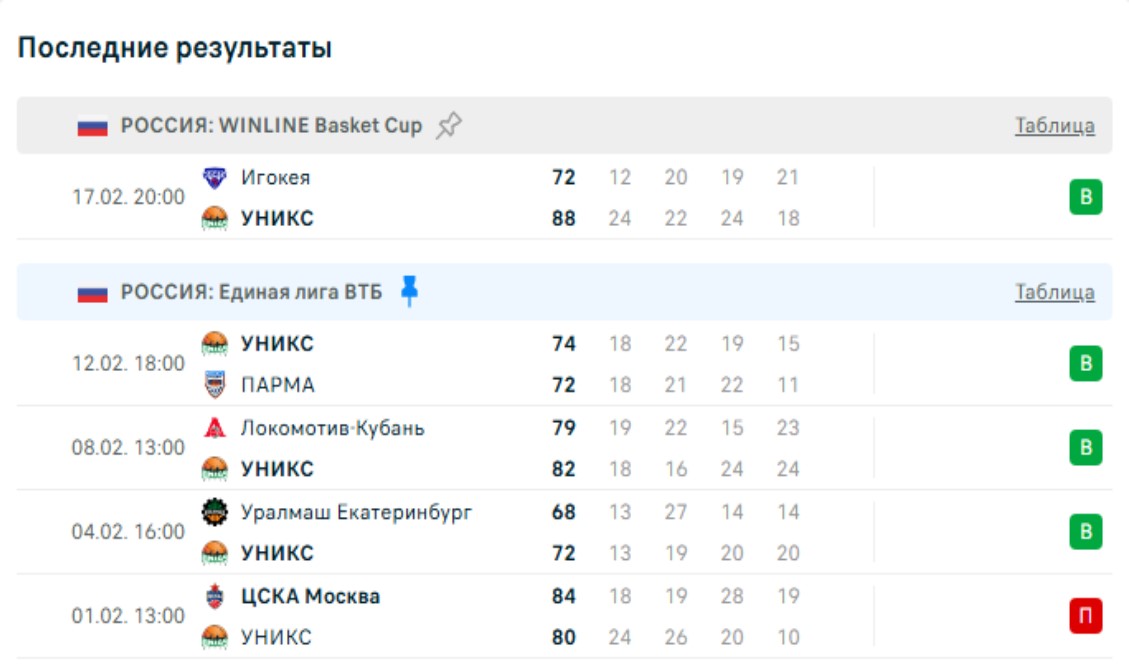Open Таблица link for WINLINE Basket Cup
The image size is (1129, 666).
(x=1054, y=126)
